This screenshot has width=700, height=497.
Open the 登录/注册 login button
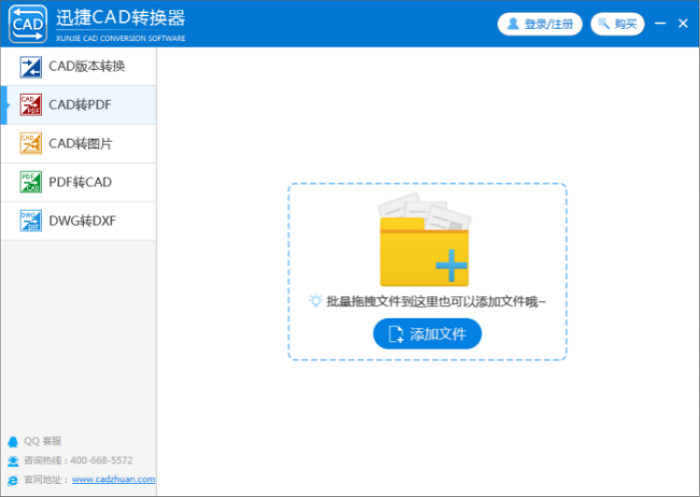point(540,24)
